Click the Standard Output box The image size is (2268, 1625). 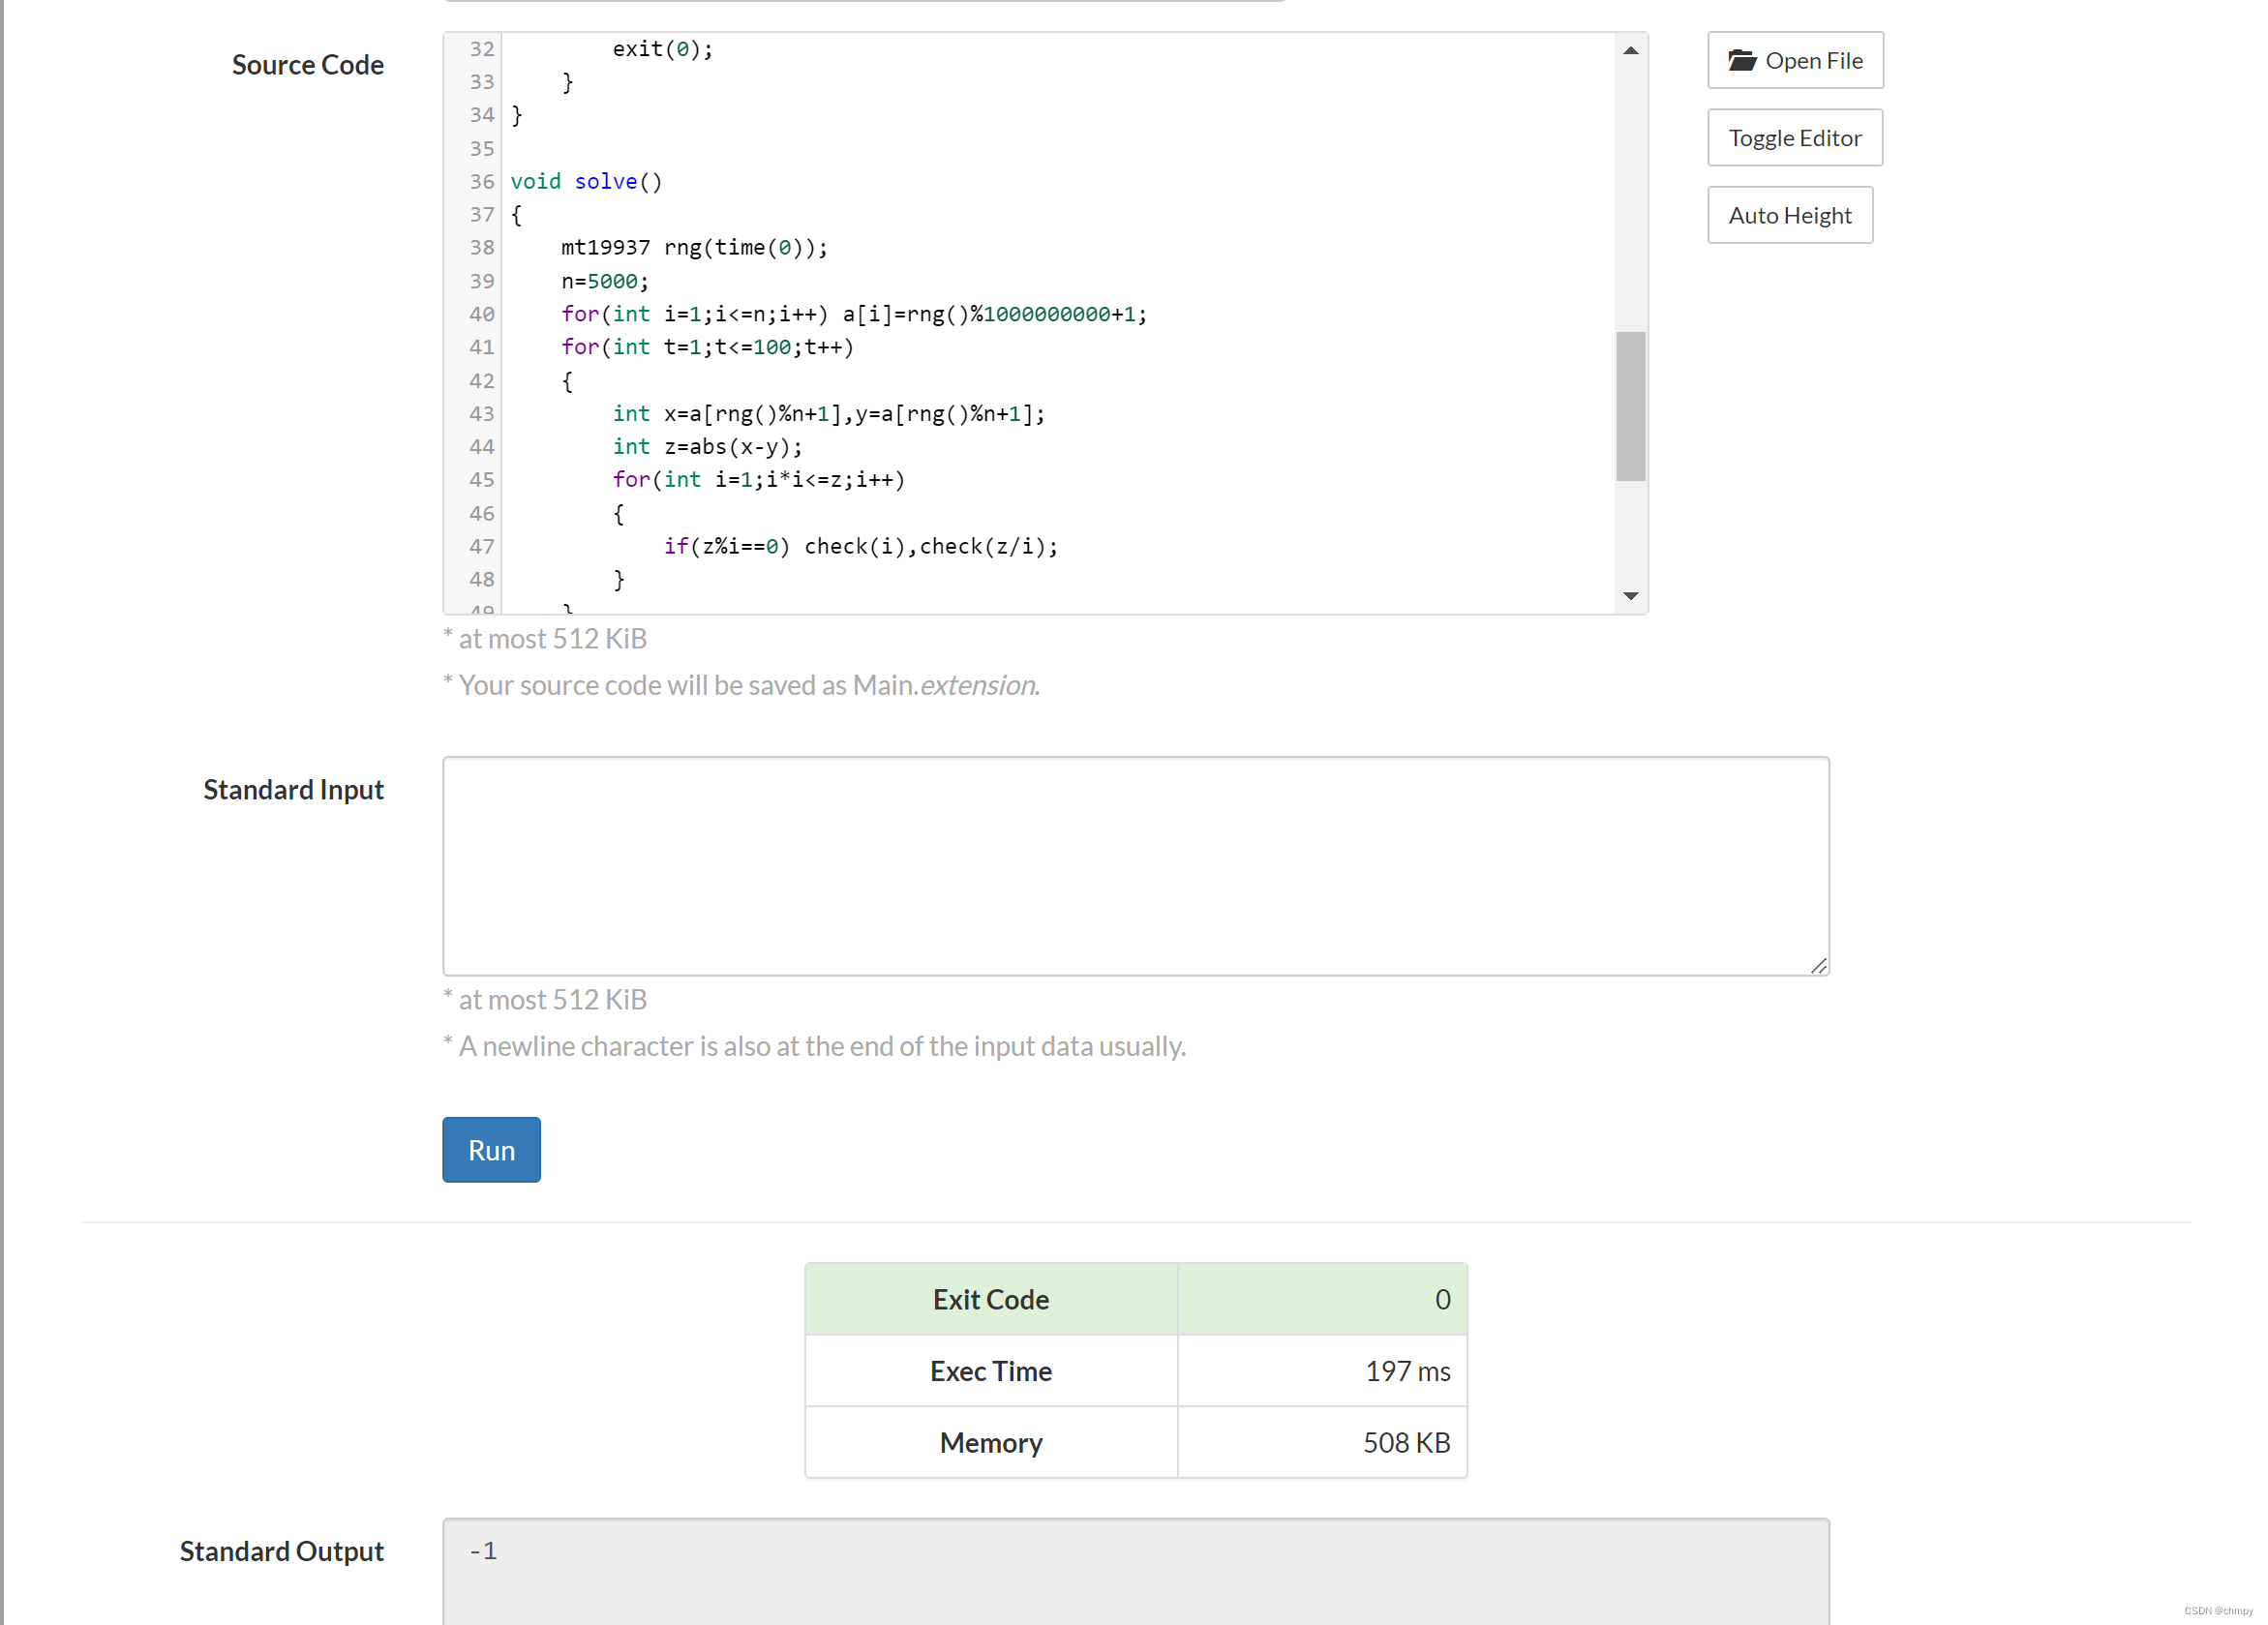[1135, 1570]
